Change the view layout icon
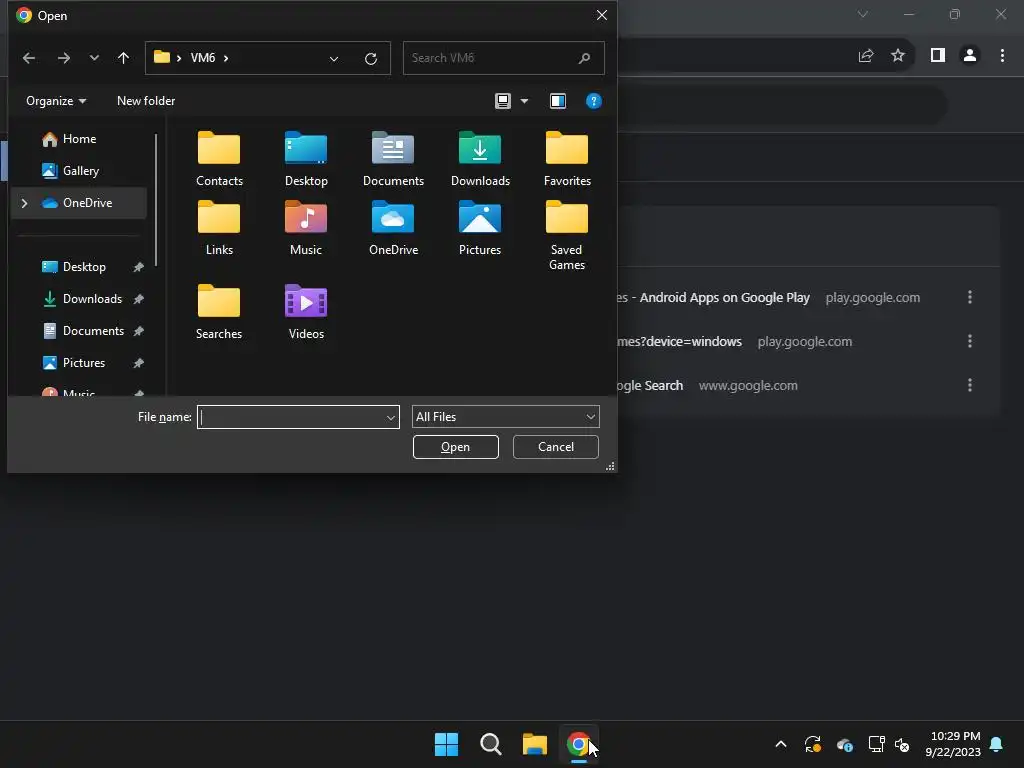 coord(503,101)
